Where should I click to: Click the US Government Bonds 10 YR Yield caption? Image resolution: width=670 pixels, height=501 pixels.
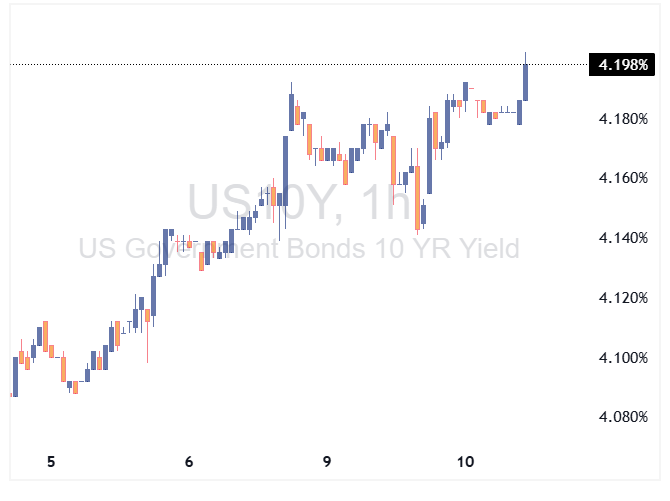(x=300, y=248)
